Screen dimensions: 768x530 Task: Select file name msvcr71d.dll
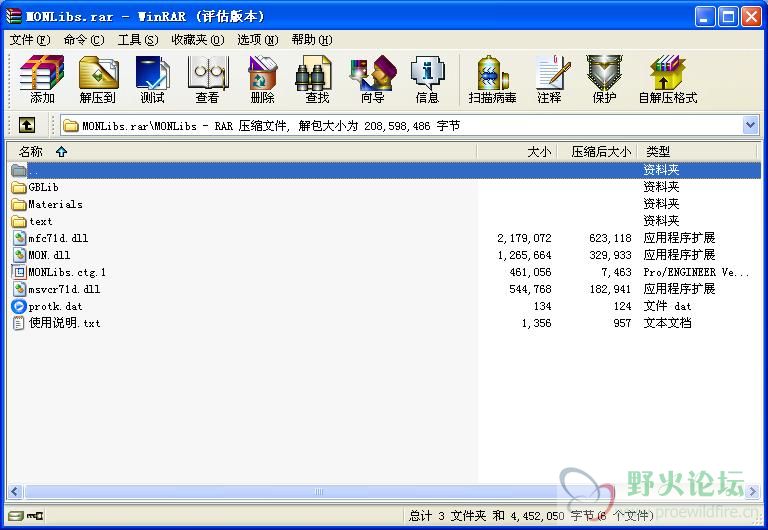click(64, 289)
